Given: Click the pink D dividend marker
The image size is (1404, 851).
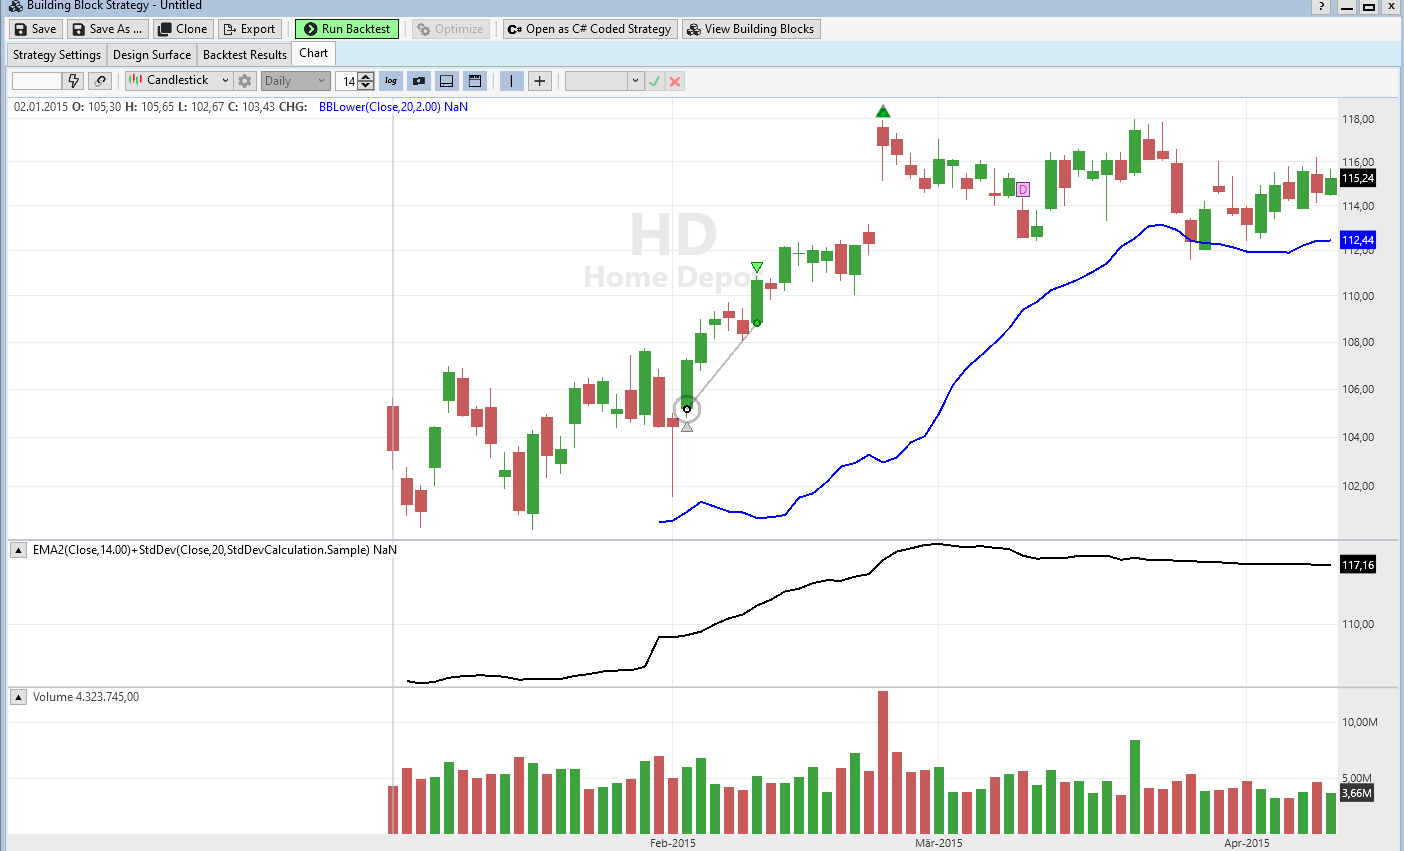Looking at the screenshot, I should point(1022,189).
